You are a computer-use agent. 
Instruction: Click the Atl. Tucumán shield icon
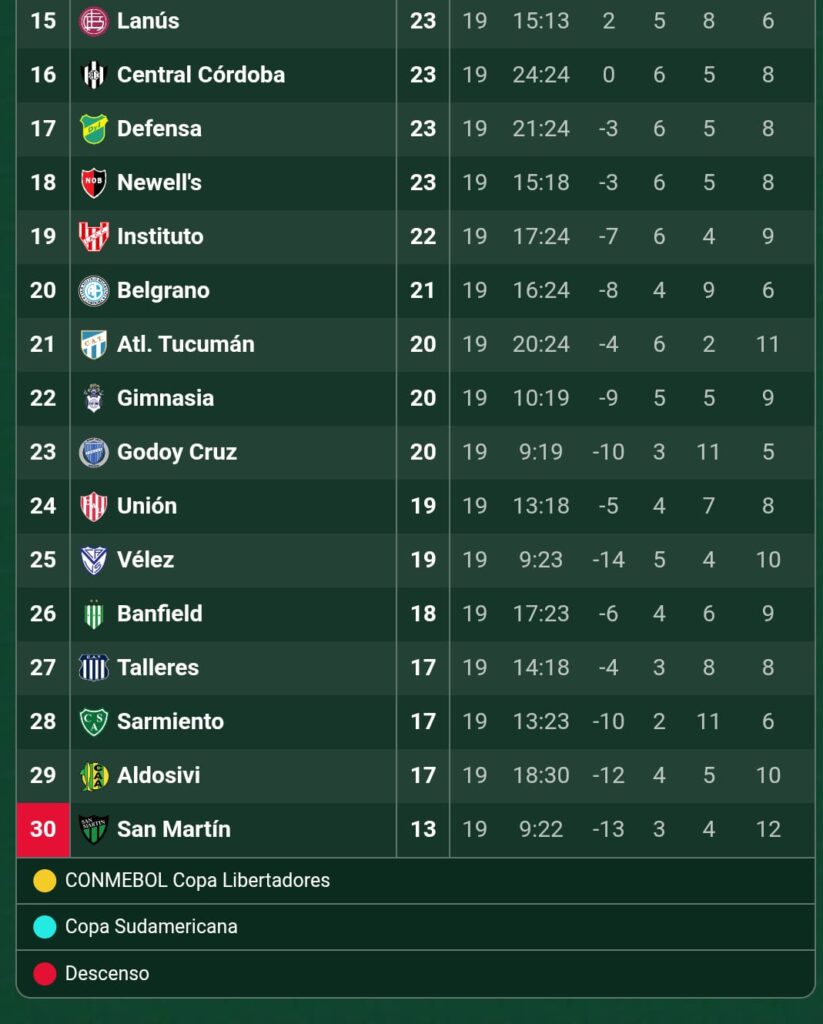click(93, 344)
